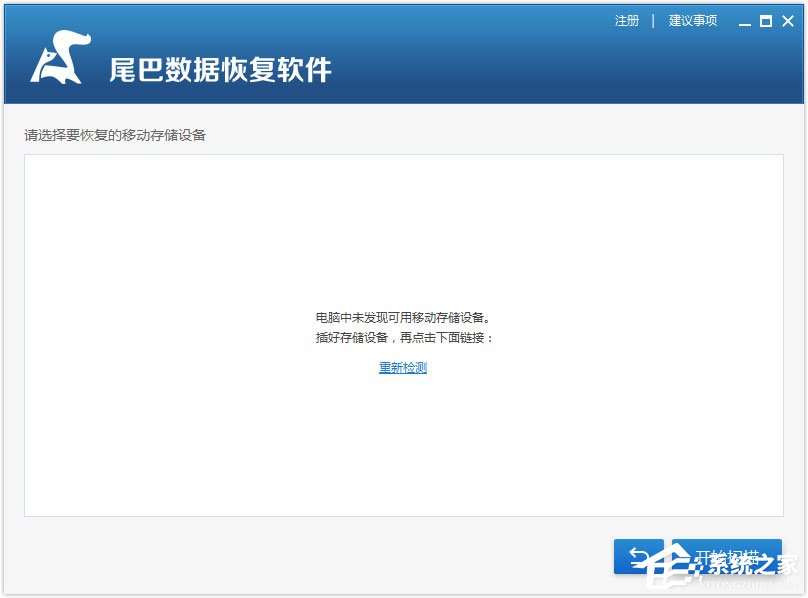Click the 系统之家 watermark text
Image resolution: width=808 pixels, height=598 pixels.
click(x=748, y=561)
